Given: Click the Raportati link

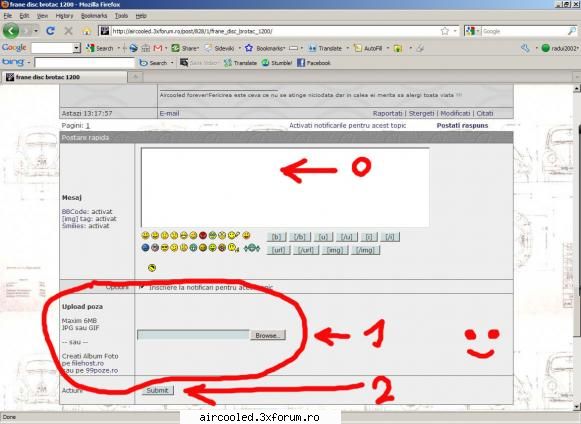Looking at the screenshot, I should coord(388,113).
